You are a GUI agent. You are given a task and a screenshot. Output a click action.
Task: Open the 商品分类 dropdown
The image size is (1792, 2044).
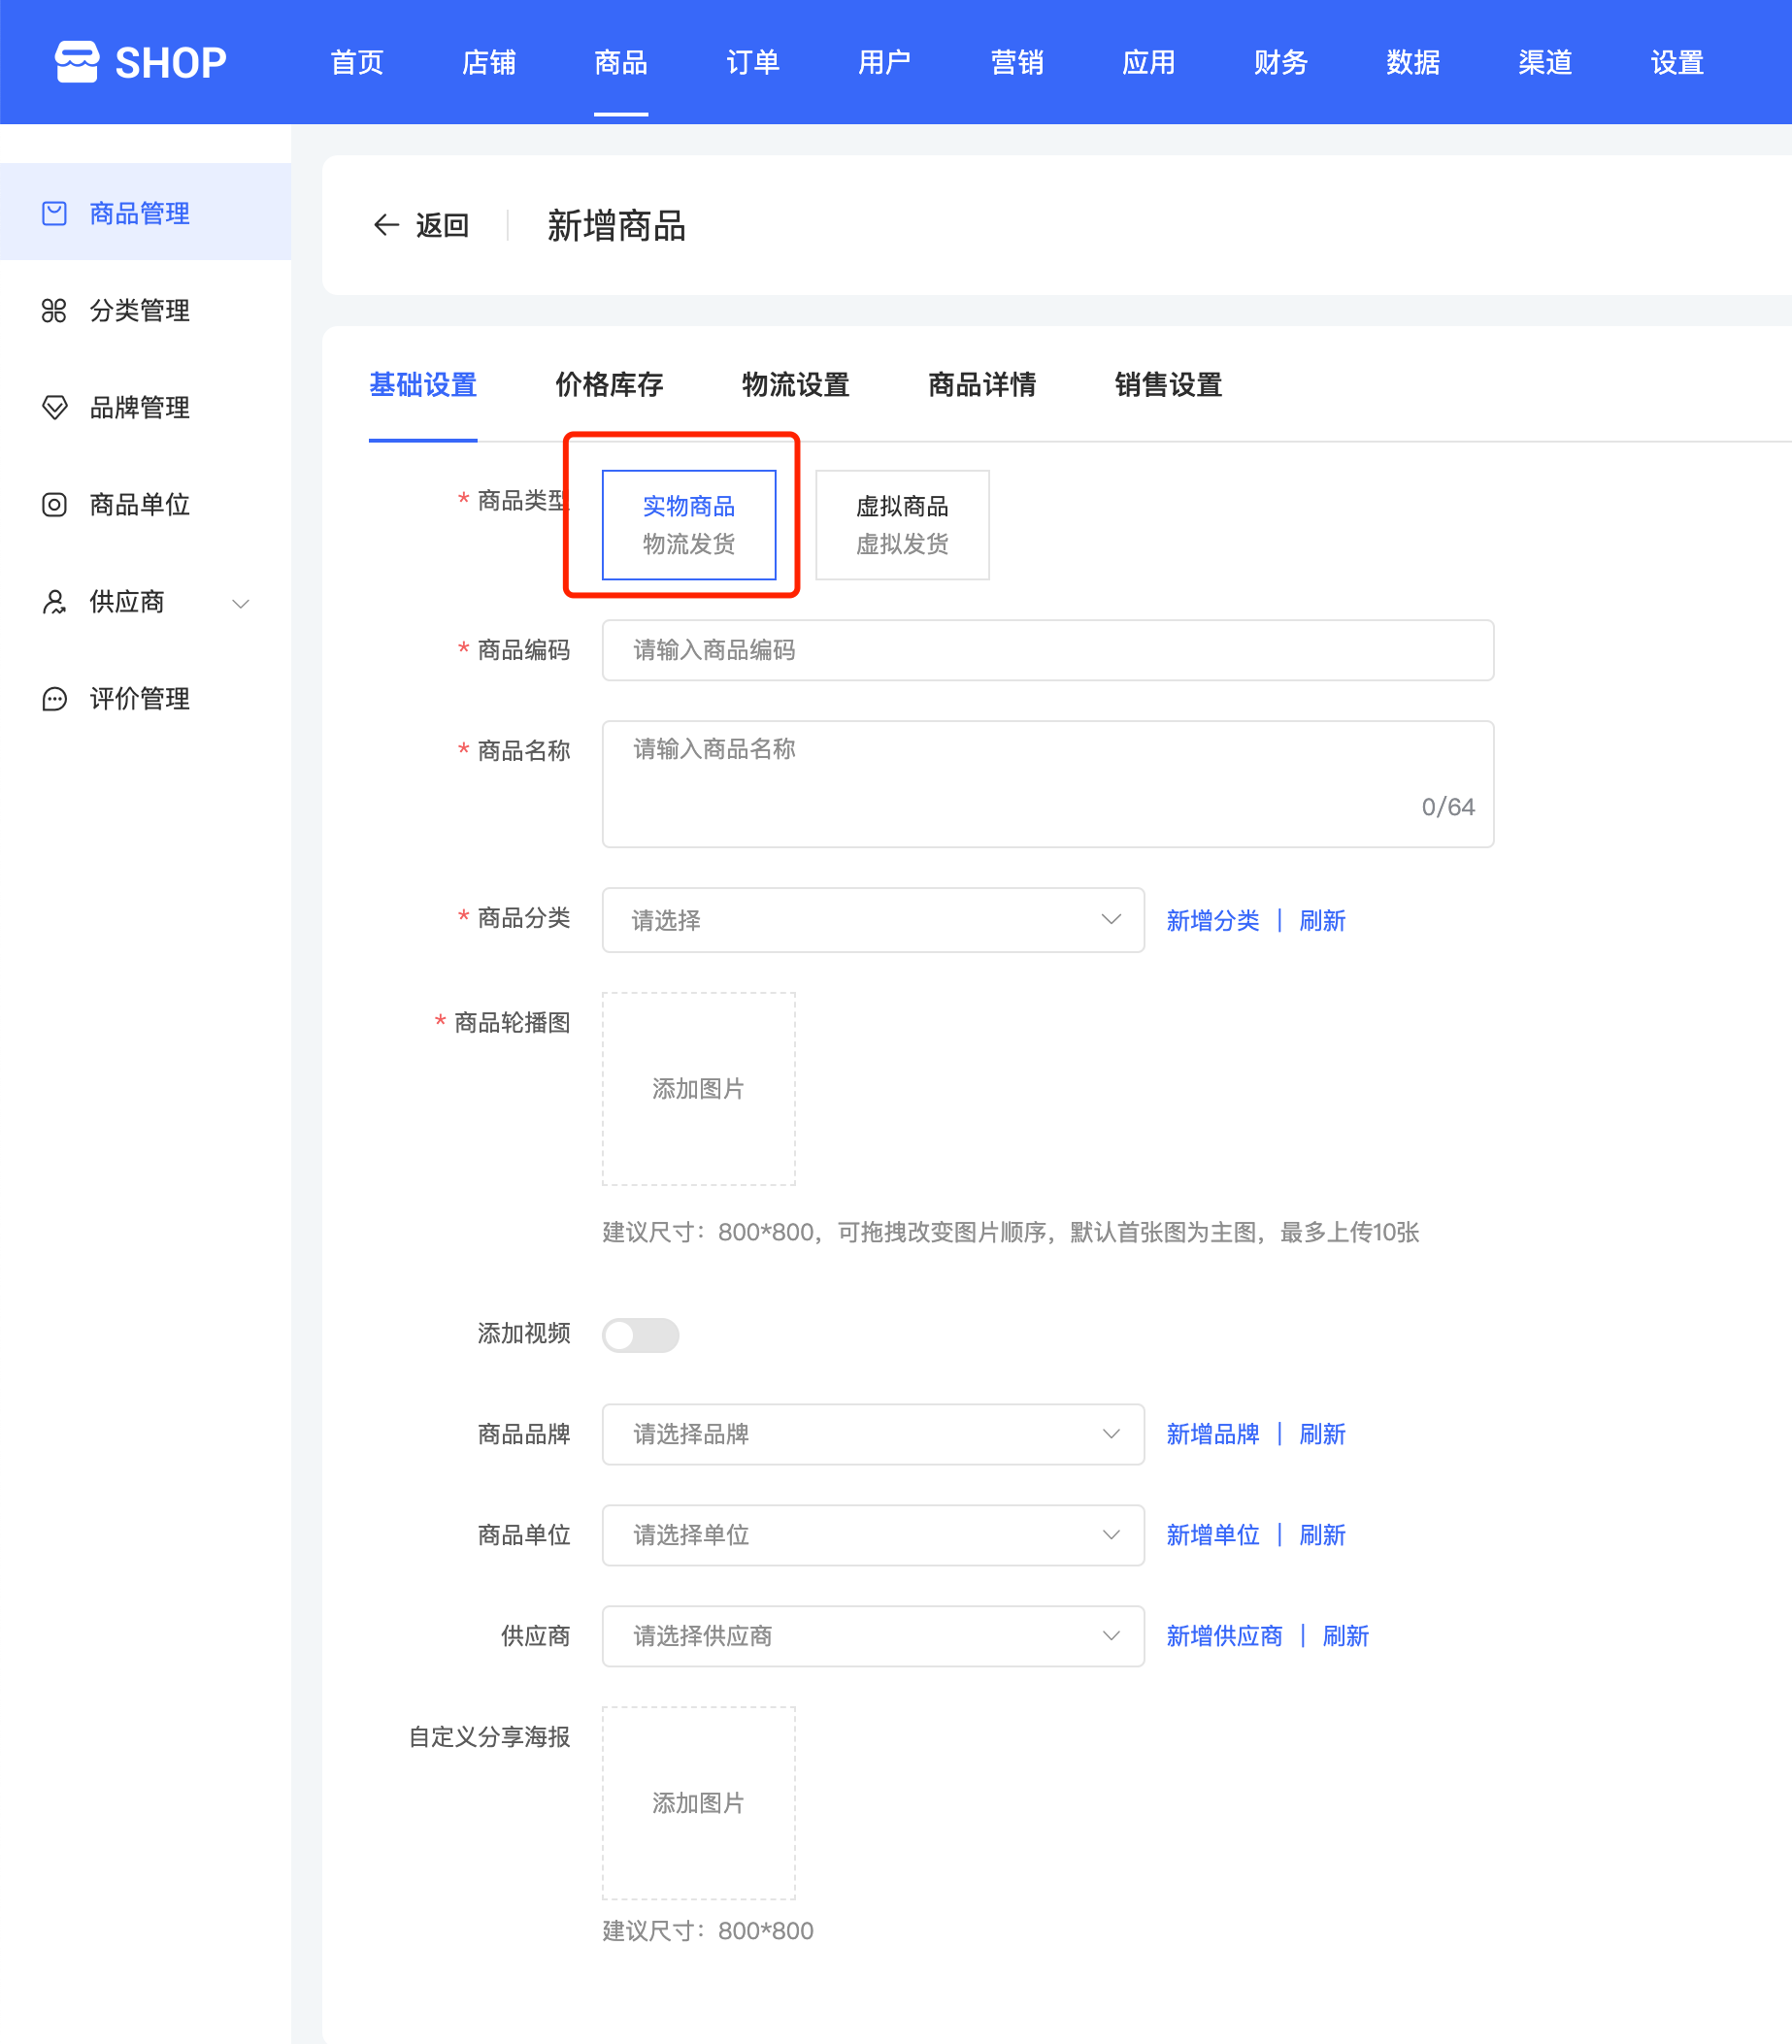(872, 920)
